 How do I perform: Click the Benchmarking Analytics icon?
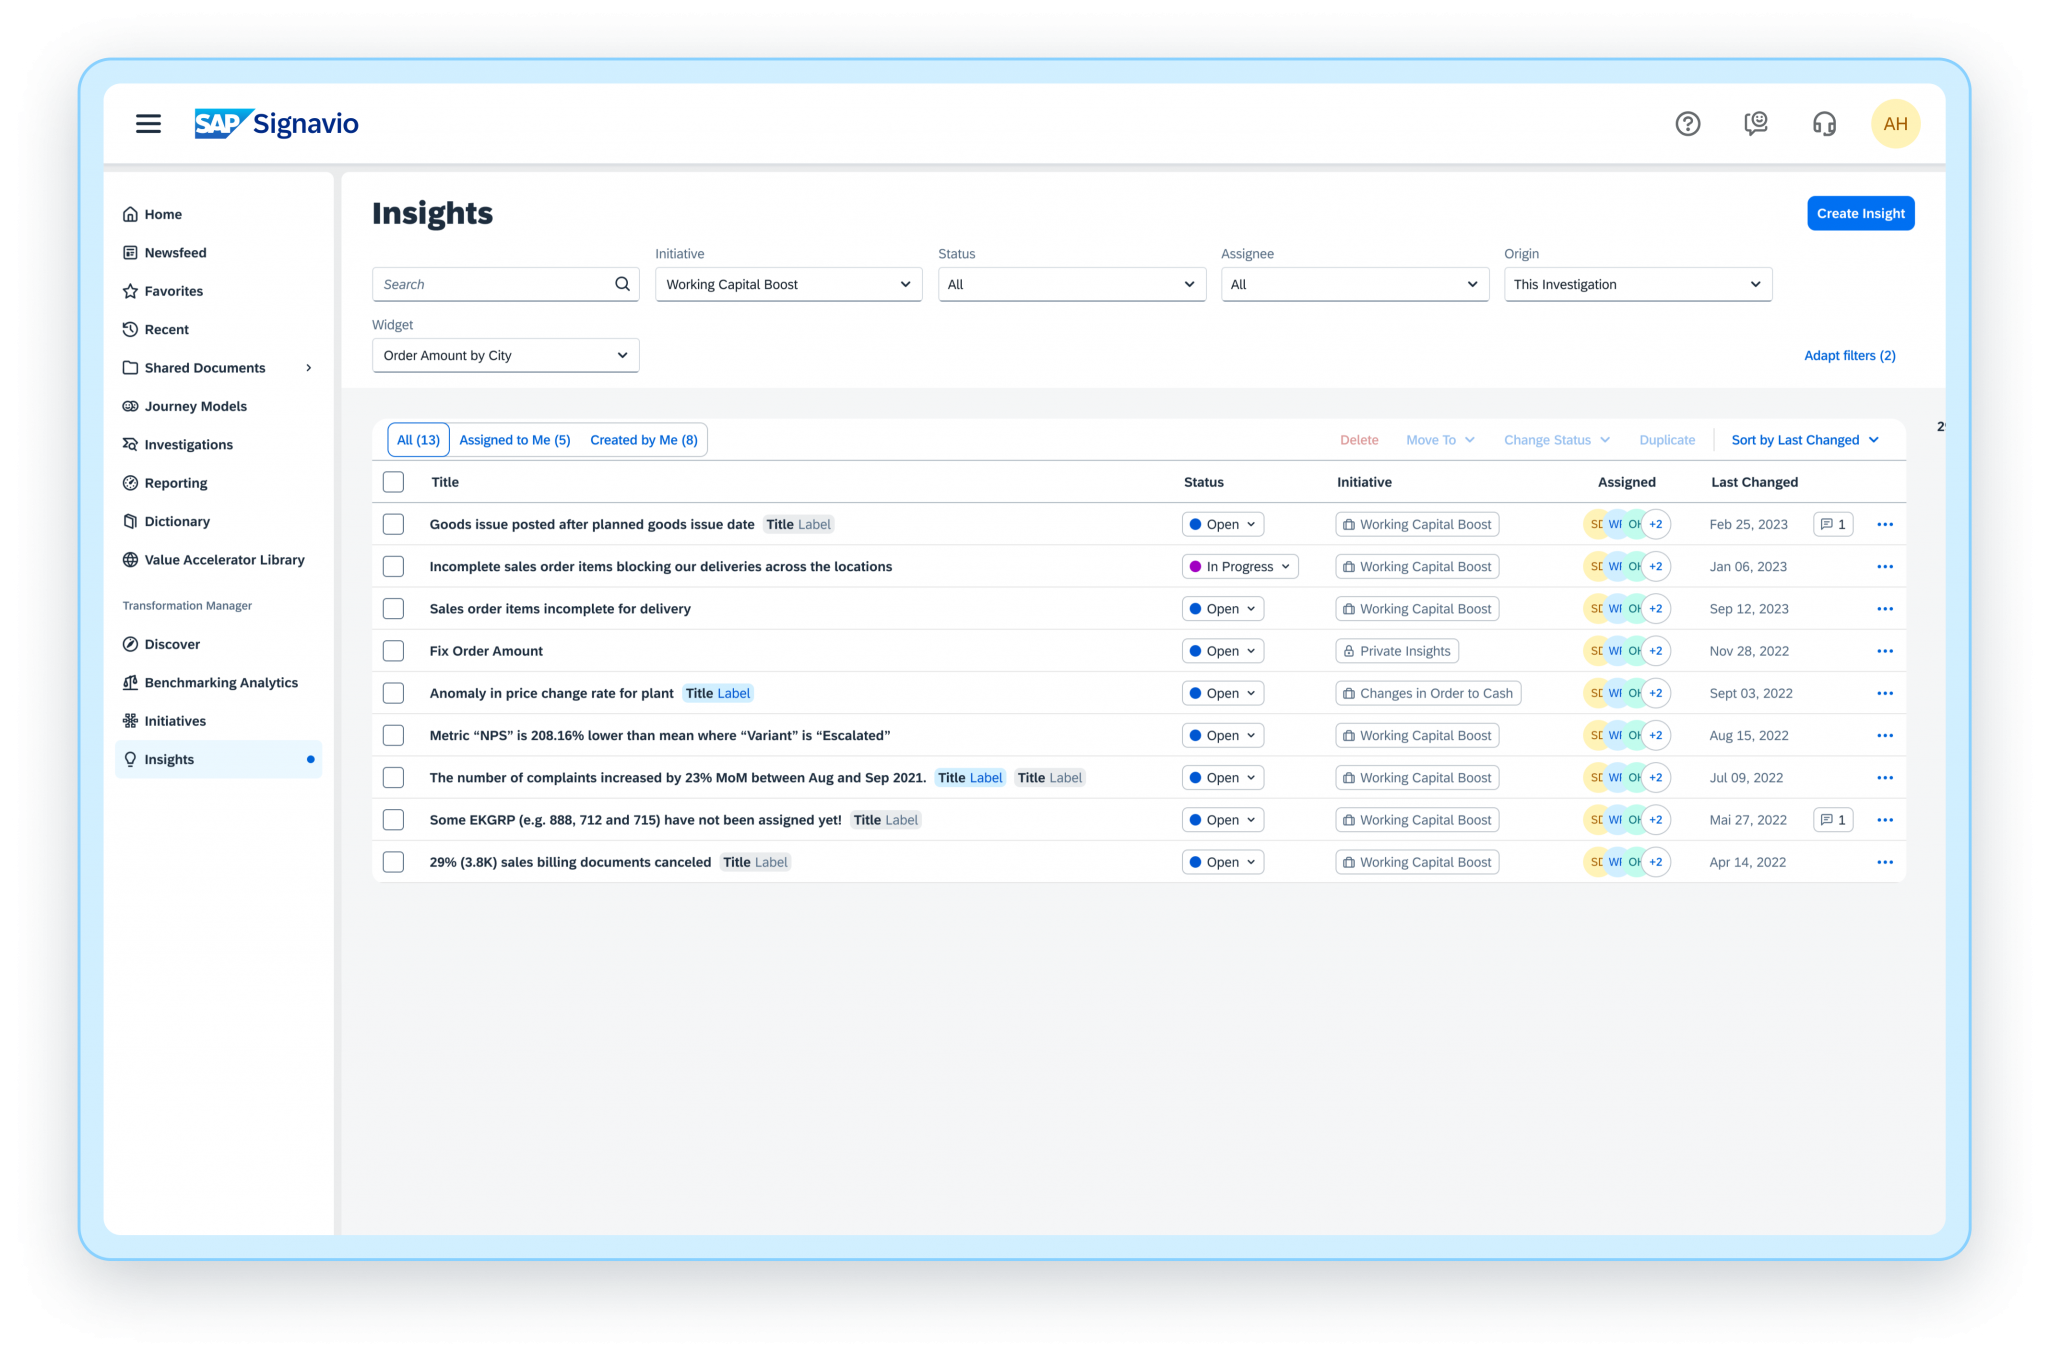pos(130,682)
